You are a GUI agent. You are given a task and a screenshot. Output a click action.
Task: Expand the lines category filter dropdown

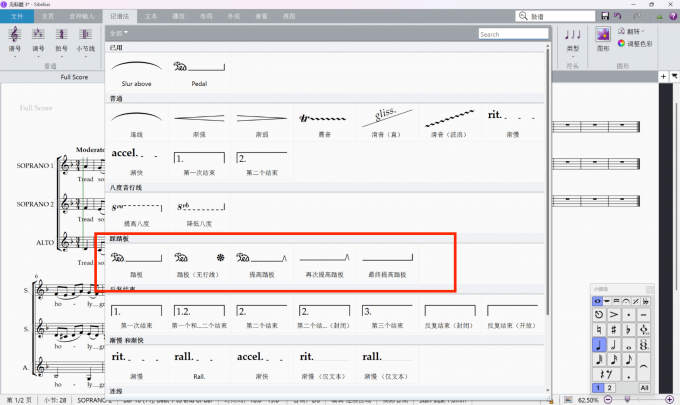click(x=119, y=33)
